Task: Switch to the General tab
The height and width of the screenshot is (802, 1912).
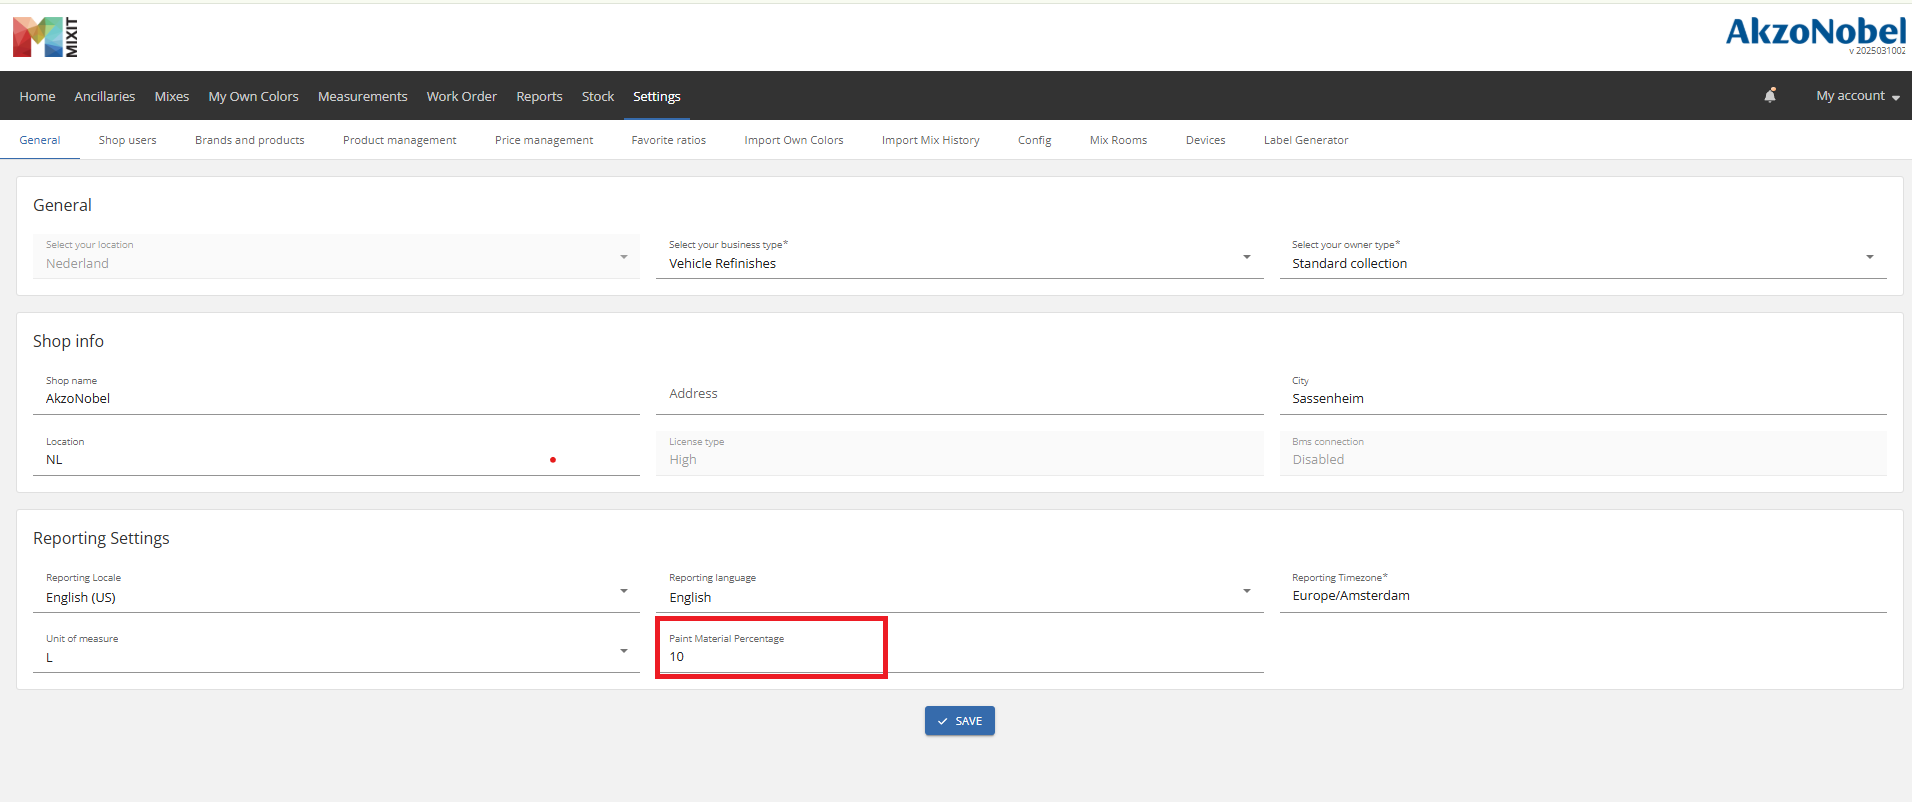Action: (40, 140)
